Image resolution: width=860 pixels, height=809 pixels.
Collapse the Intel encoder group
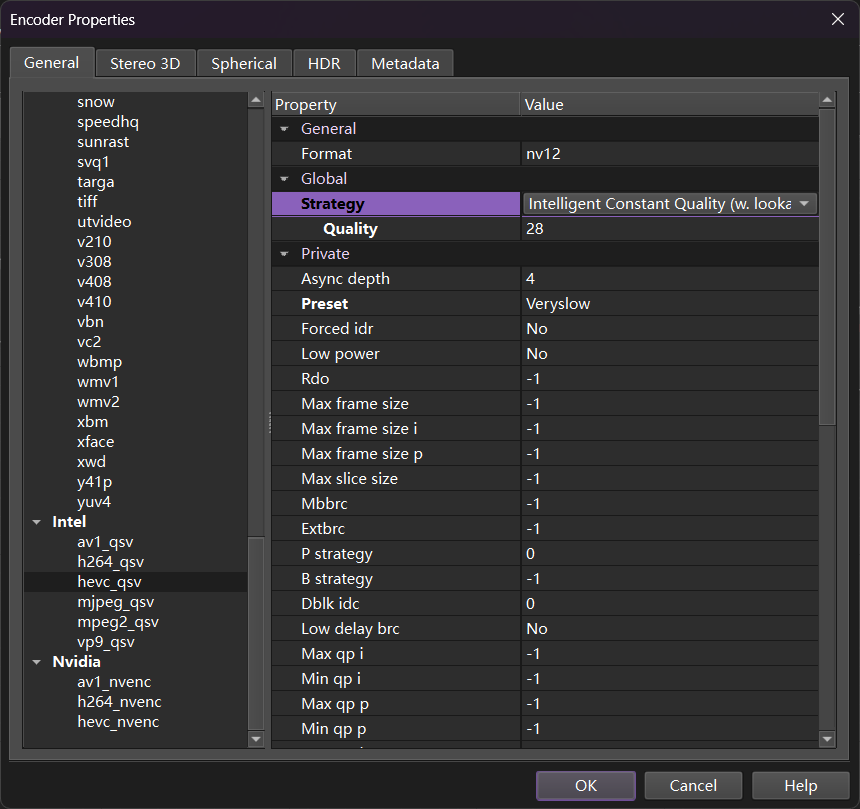[x=37, y=522]
